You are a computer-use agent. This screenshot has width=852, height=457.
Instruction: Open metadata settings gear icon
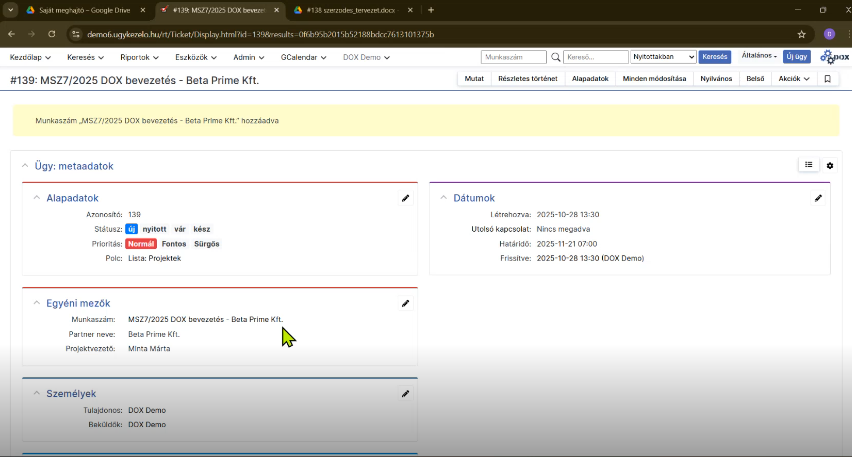[x=829, y=165]
